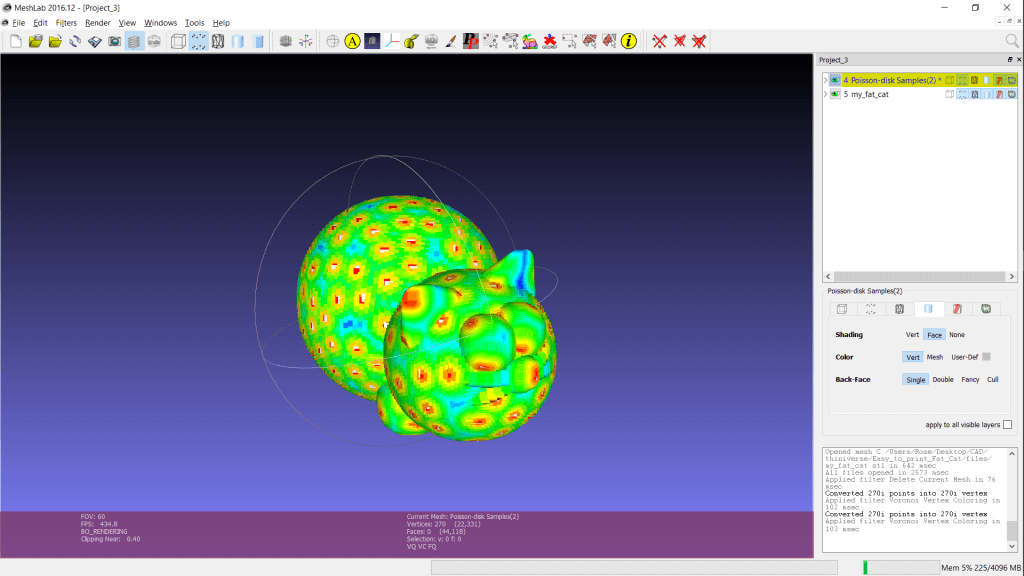Hide the my_fat_cat layer
This screenshot has height=576, width=1024.
point(837,93)
